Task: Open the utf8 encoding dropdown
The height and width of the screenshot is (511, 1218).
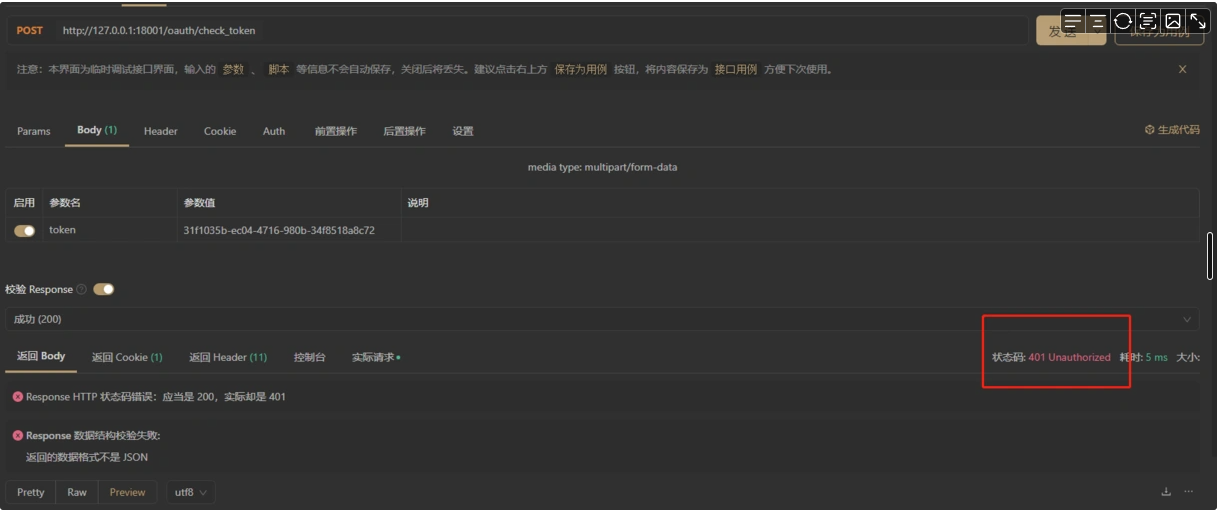Action: pos(191,492)
